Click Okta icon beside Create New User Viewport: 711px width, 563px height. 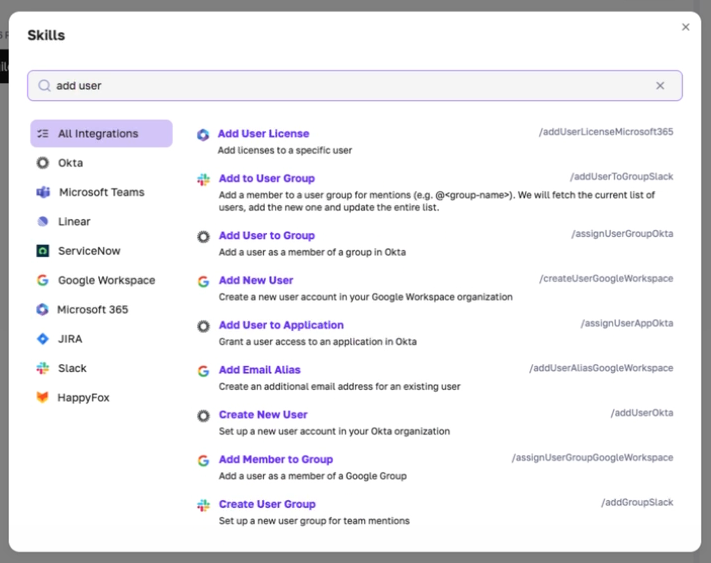[x=203, y=416]
